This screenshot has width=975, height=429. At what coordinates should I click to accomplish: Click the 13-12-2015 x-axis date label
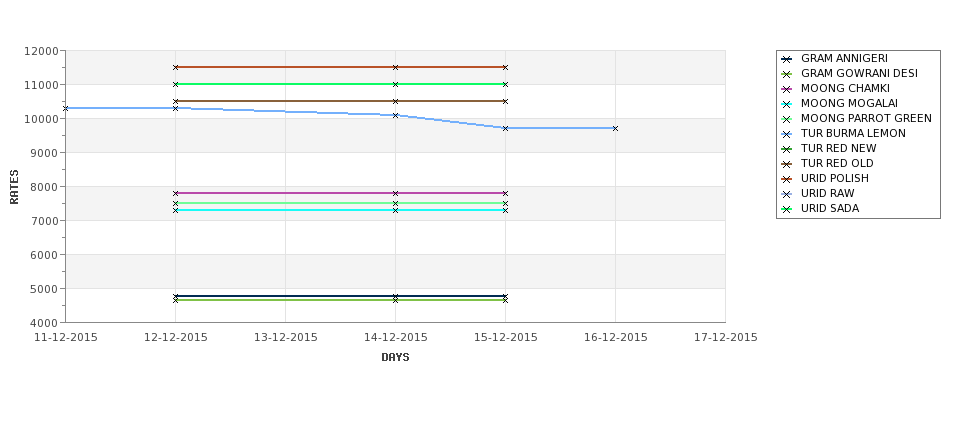(x=285, y=338)
